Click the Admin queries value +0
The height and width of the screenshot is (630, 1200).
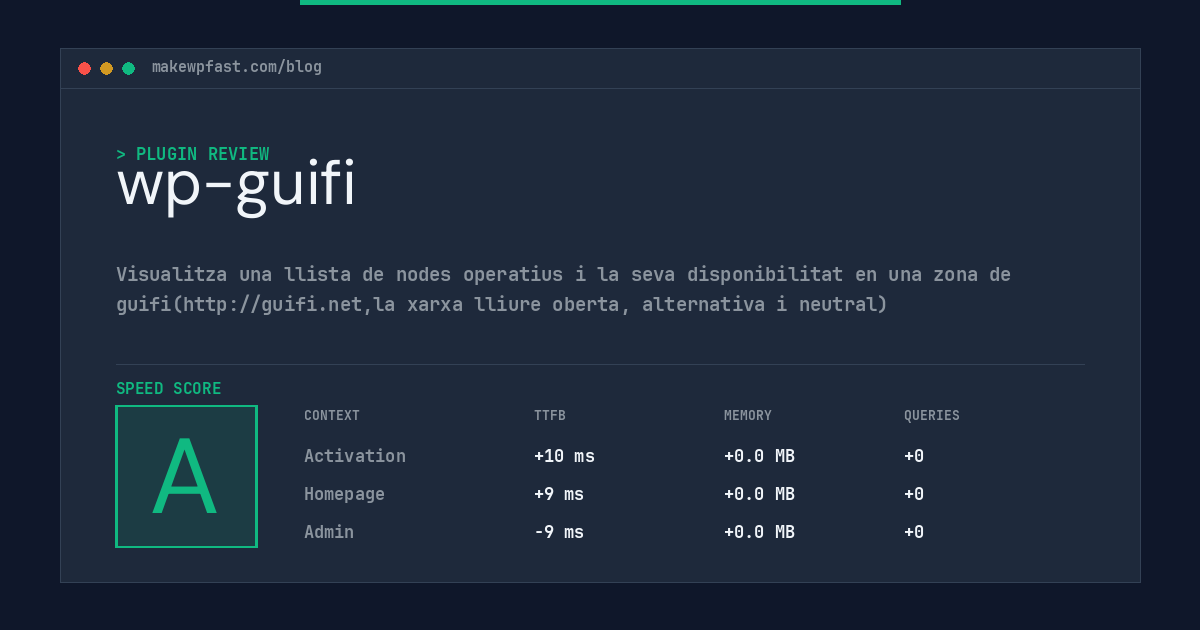click(914, 532)
